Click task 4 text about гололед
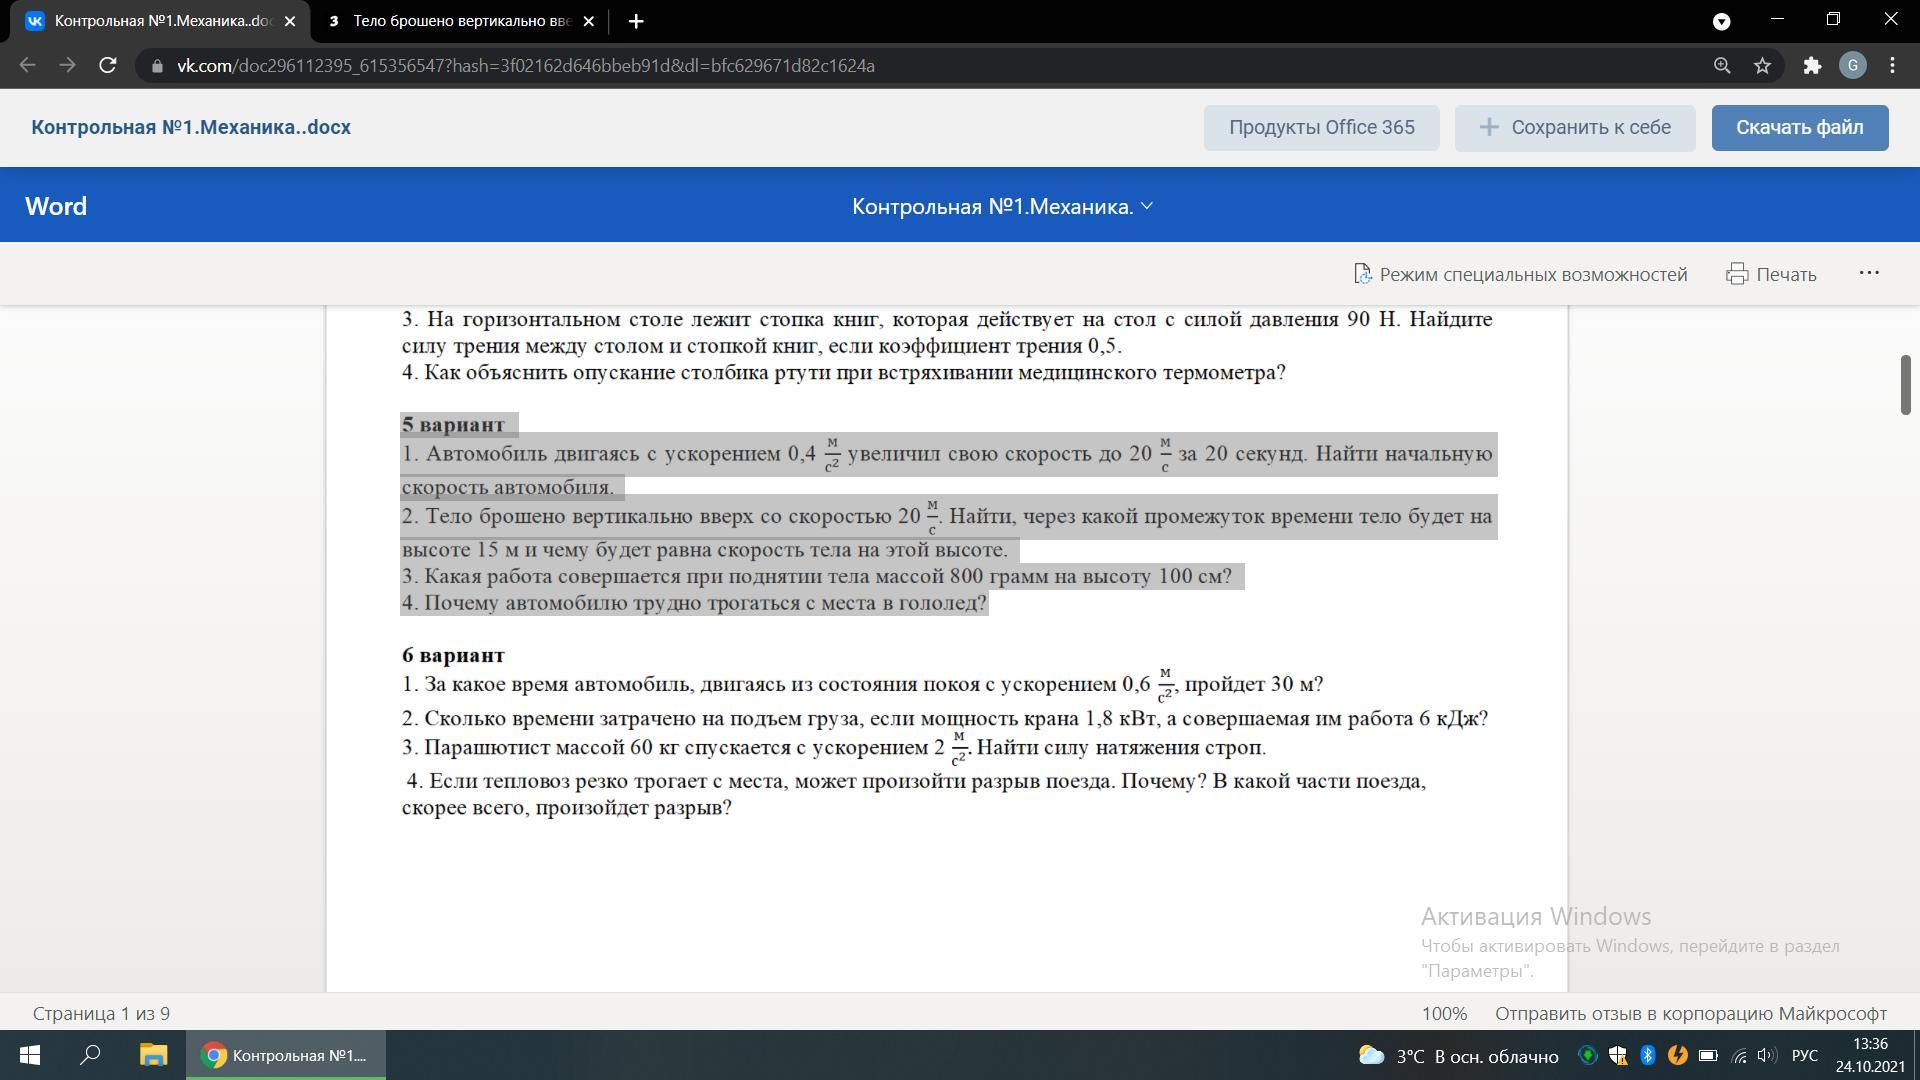The height and width of the screenshot is (1080, 1920). click(x=694, y=603)
